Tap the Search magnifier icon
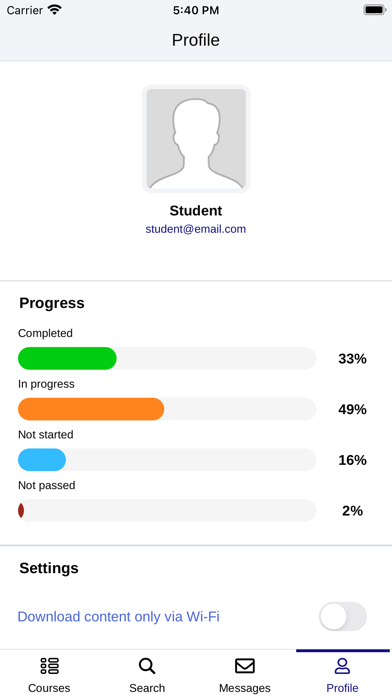Viewport: 392px width, 696px height. pyautogui.click(x=147, y=666)
